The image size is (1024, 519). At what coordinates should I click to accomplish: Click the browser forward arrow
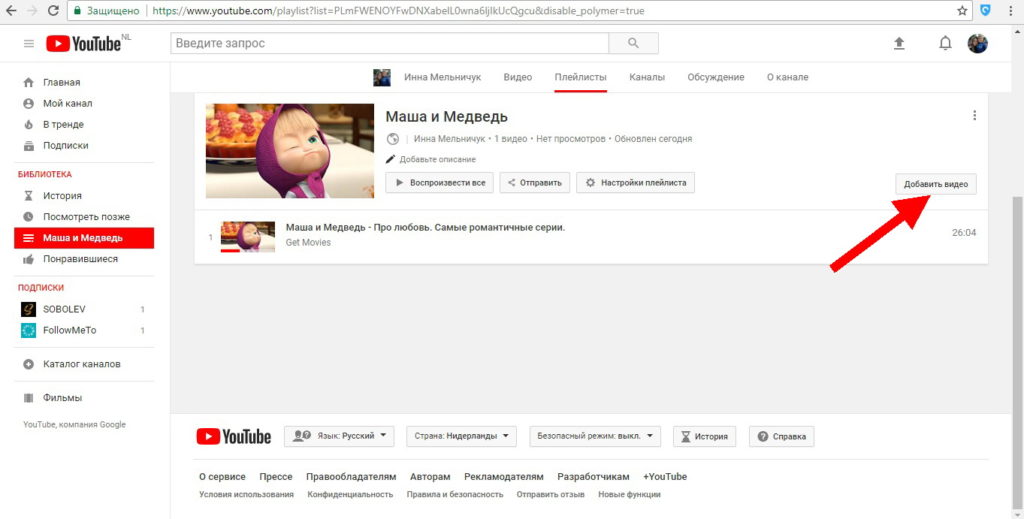point(32,10)
